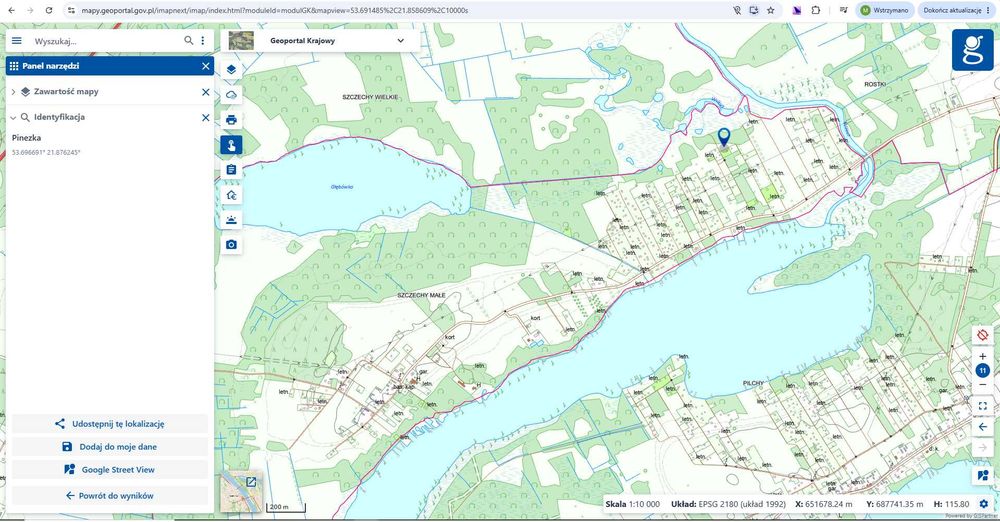Image resolution: width=1000 pixels, height=522 pixels.
Task: Open the cloud data services tool
Action: pos(231,94)
